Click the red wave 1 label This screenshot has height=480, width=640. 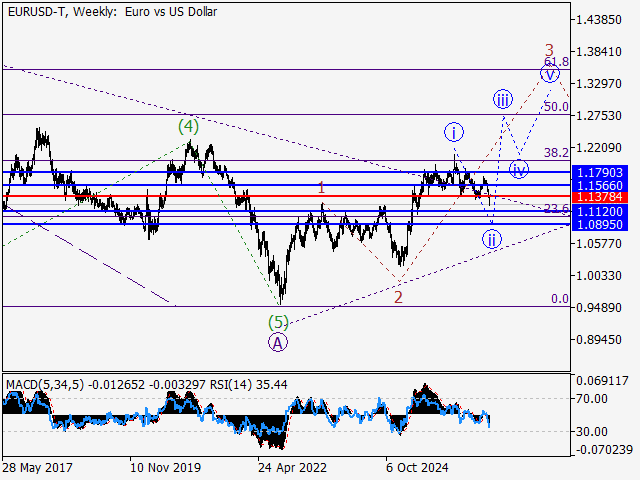[321, 188]
